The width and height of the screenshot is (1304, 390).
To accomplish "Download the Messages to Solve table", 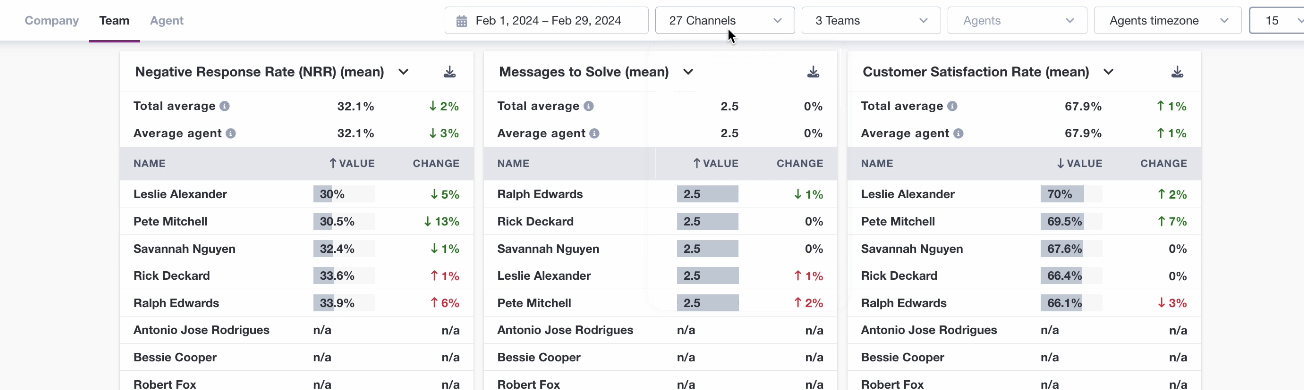I will pos(814,72).
